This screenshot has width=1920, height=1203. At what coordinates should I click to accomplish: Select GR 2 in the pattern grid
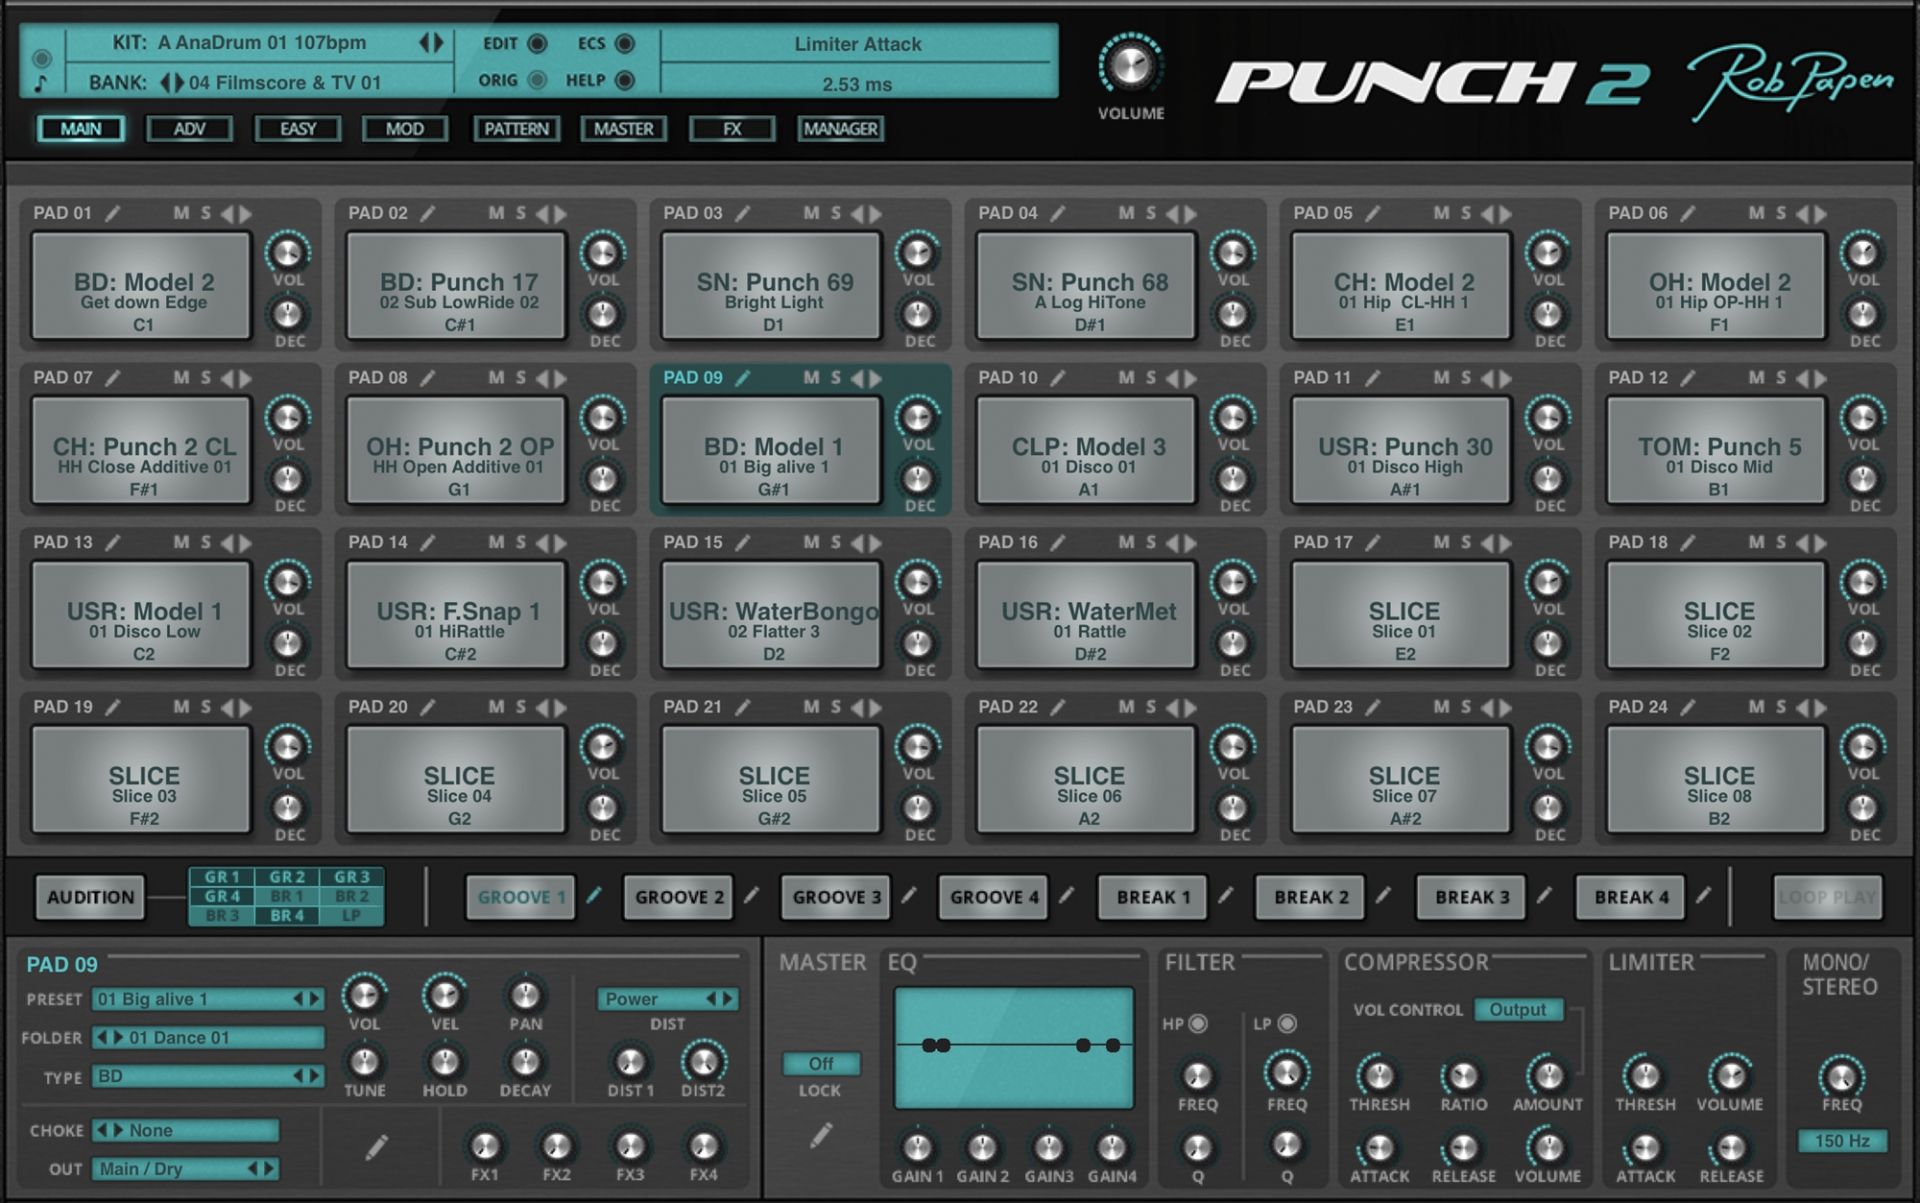286,877
